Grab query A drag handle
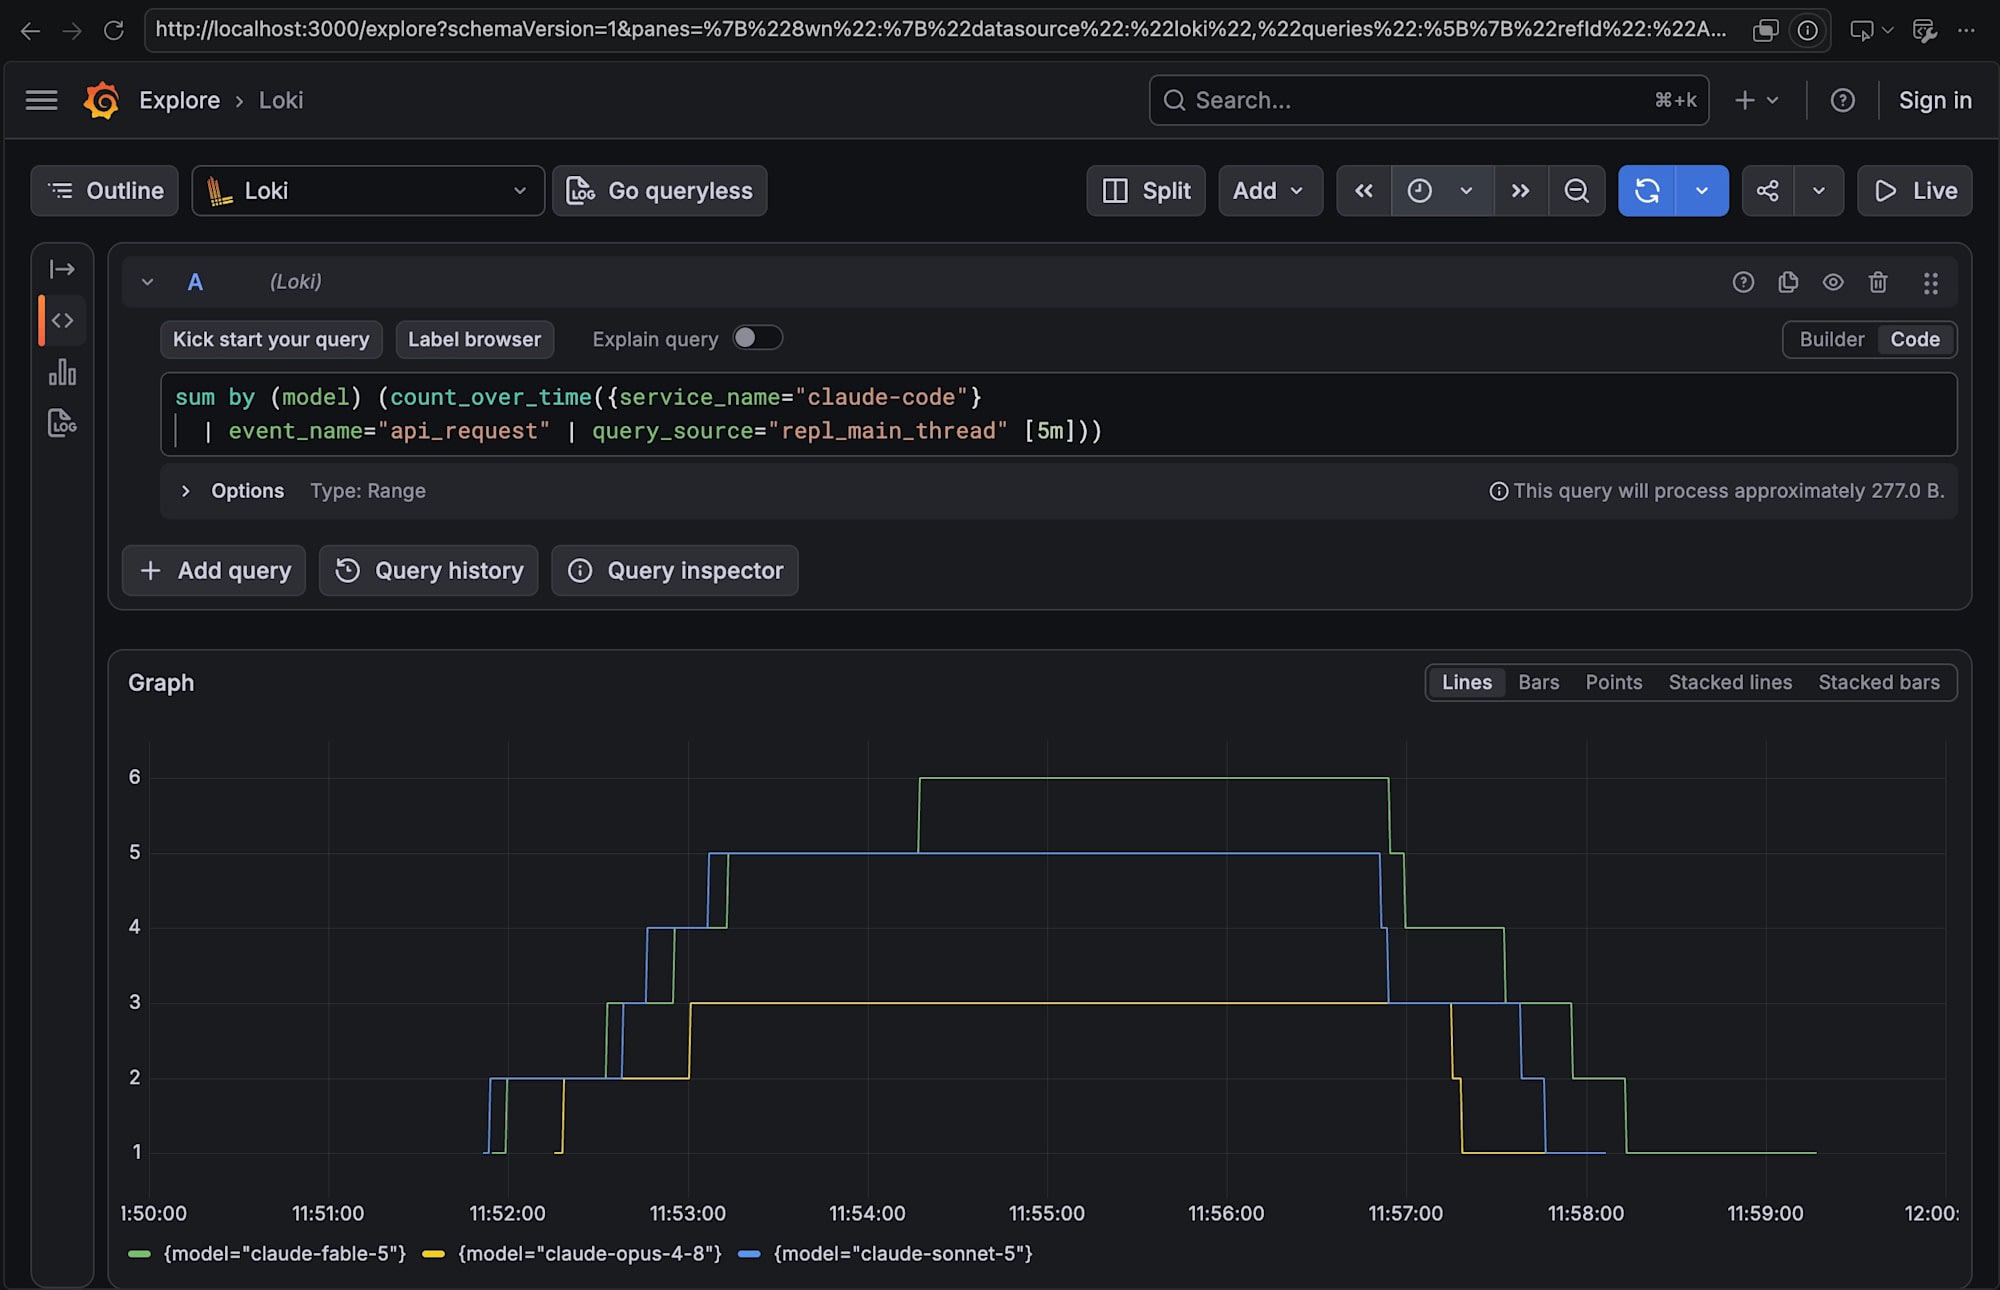Viewport: 2000px width, 1290px height. [1930, 283]
